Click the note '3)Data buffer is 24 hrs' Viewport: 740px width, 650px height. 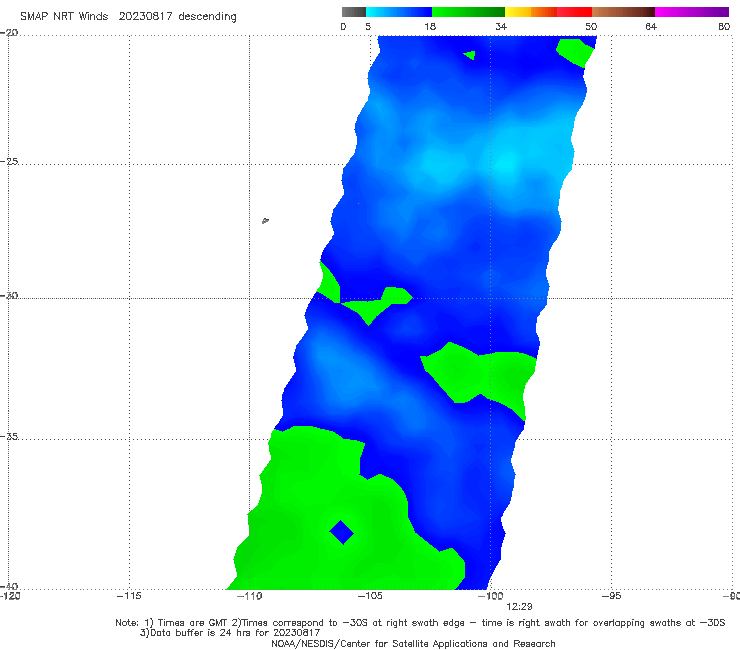coord(230,633)
